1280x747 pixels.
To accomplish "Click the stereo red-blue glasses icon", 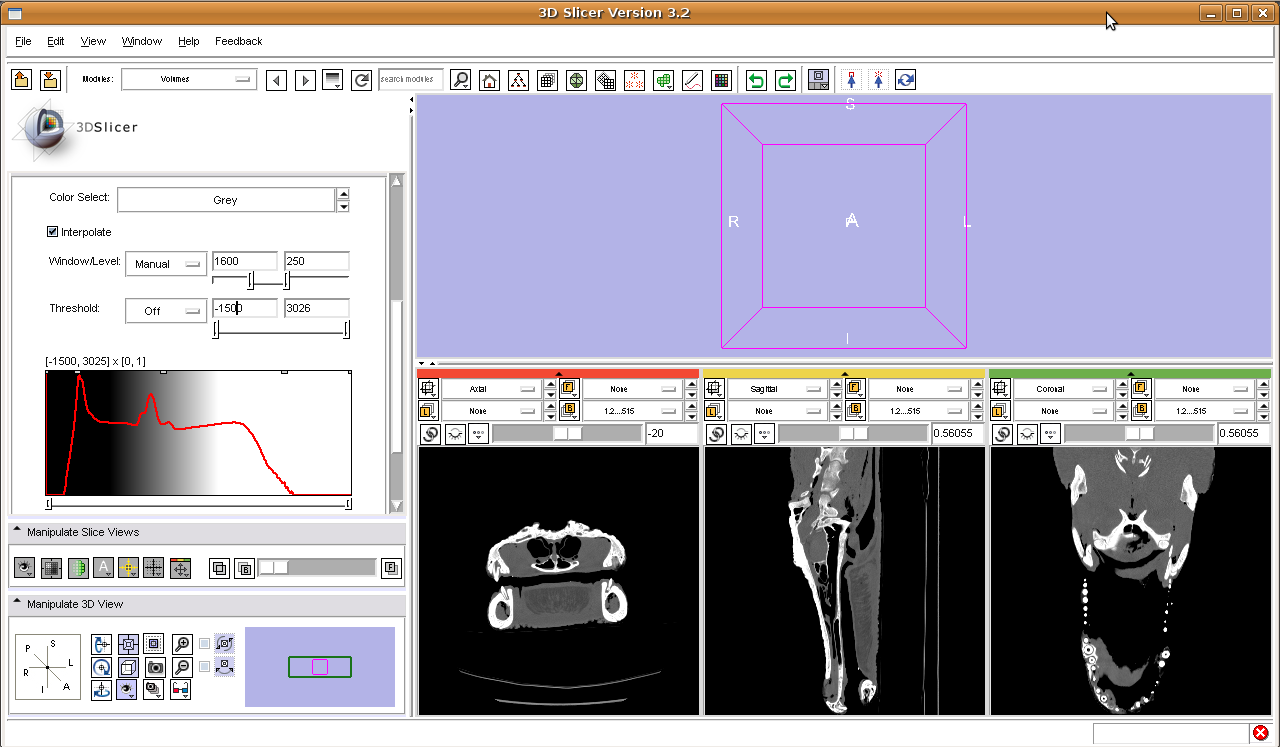I will click(x=181, y=690).
